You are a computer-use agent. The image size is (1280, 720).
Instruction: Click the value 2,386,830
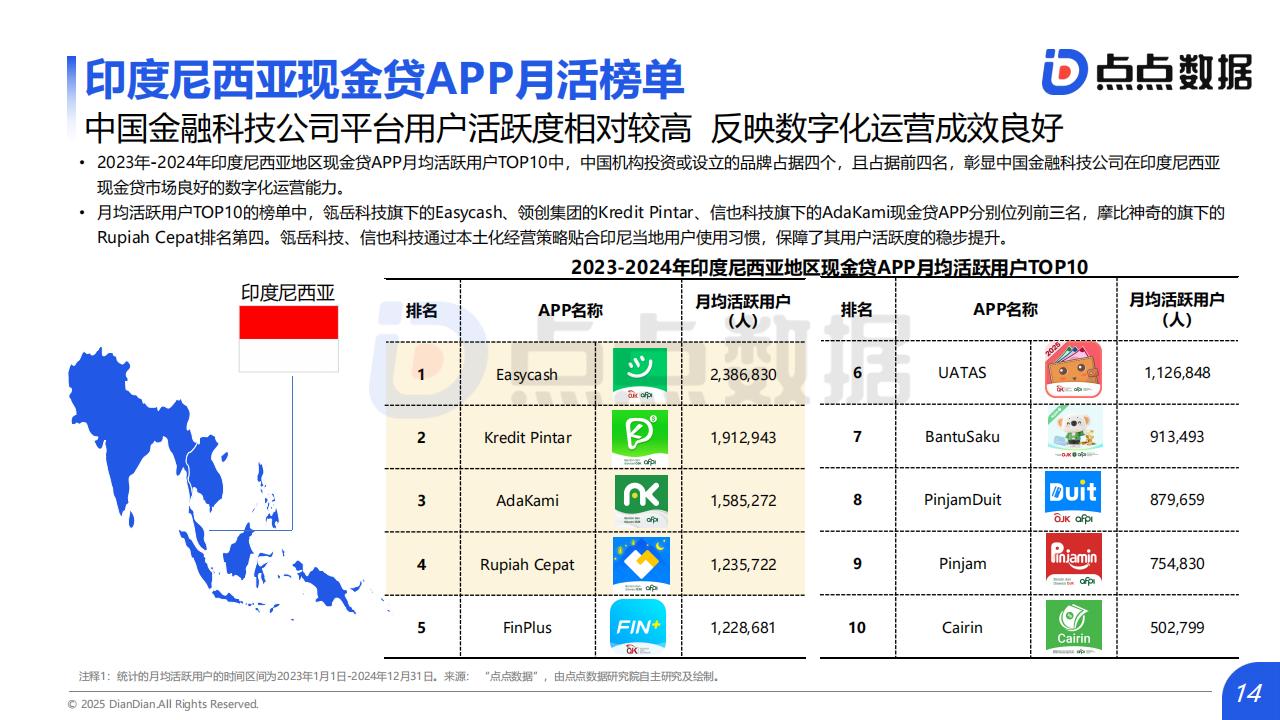743,375
